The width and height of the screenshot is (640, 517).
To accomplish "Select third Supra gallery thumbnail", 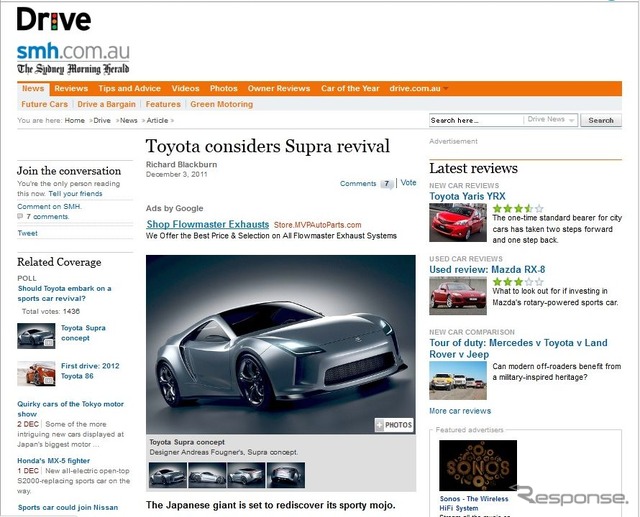I will pos(246,475).
